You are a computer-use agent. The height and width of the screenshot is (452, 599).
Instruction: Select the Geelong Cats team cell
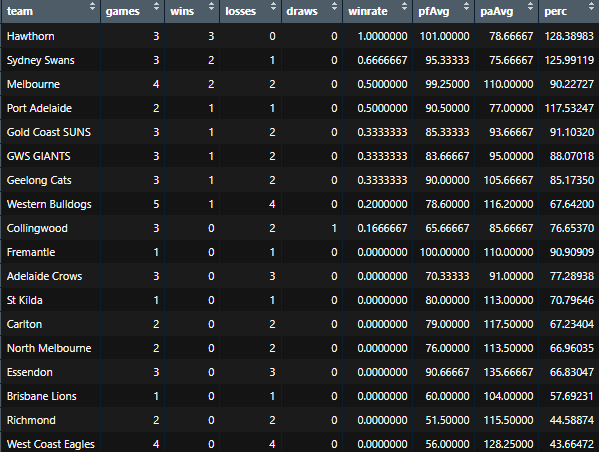[x=50, y=180]
